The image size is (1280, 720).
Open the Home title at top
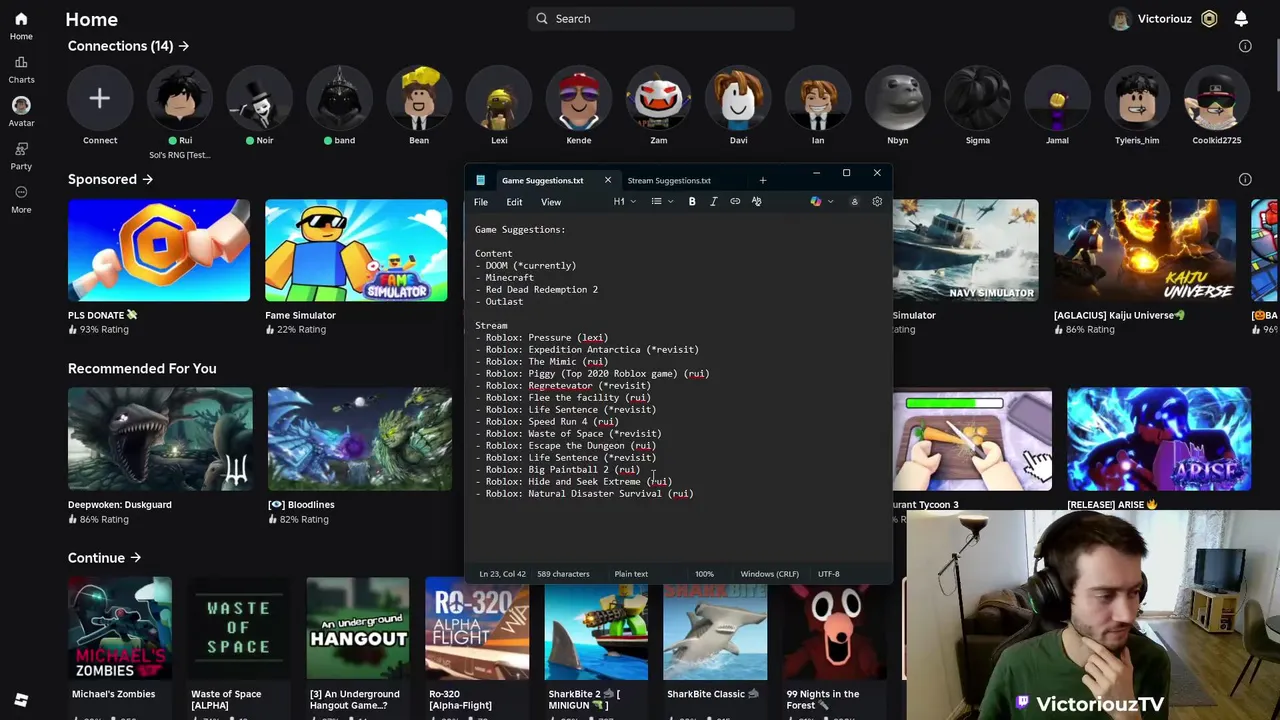(91, 19)
